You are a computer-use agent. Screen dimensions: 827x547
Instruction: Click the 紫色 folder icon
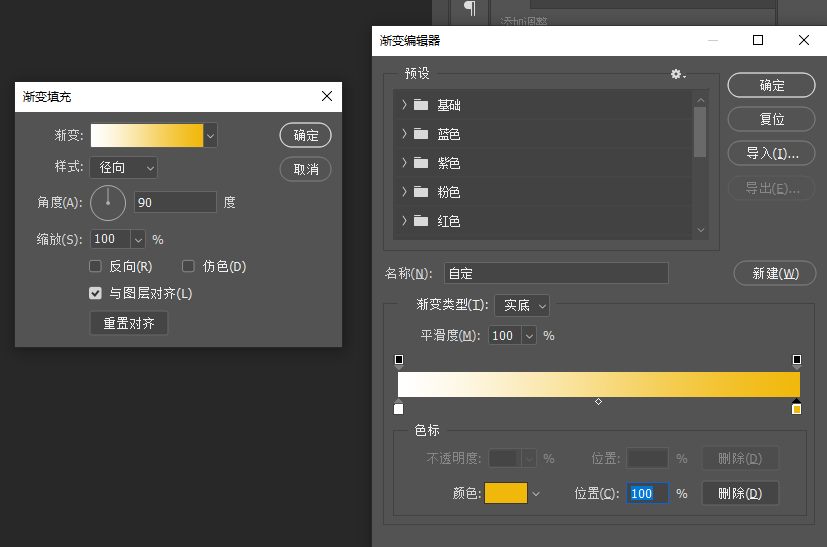click(x=420, y=163)
